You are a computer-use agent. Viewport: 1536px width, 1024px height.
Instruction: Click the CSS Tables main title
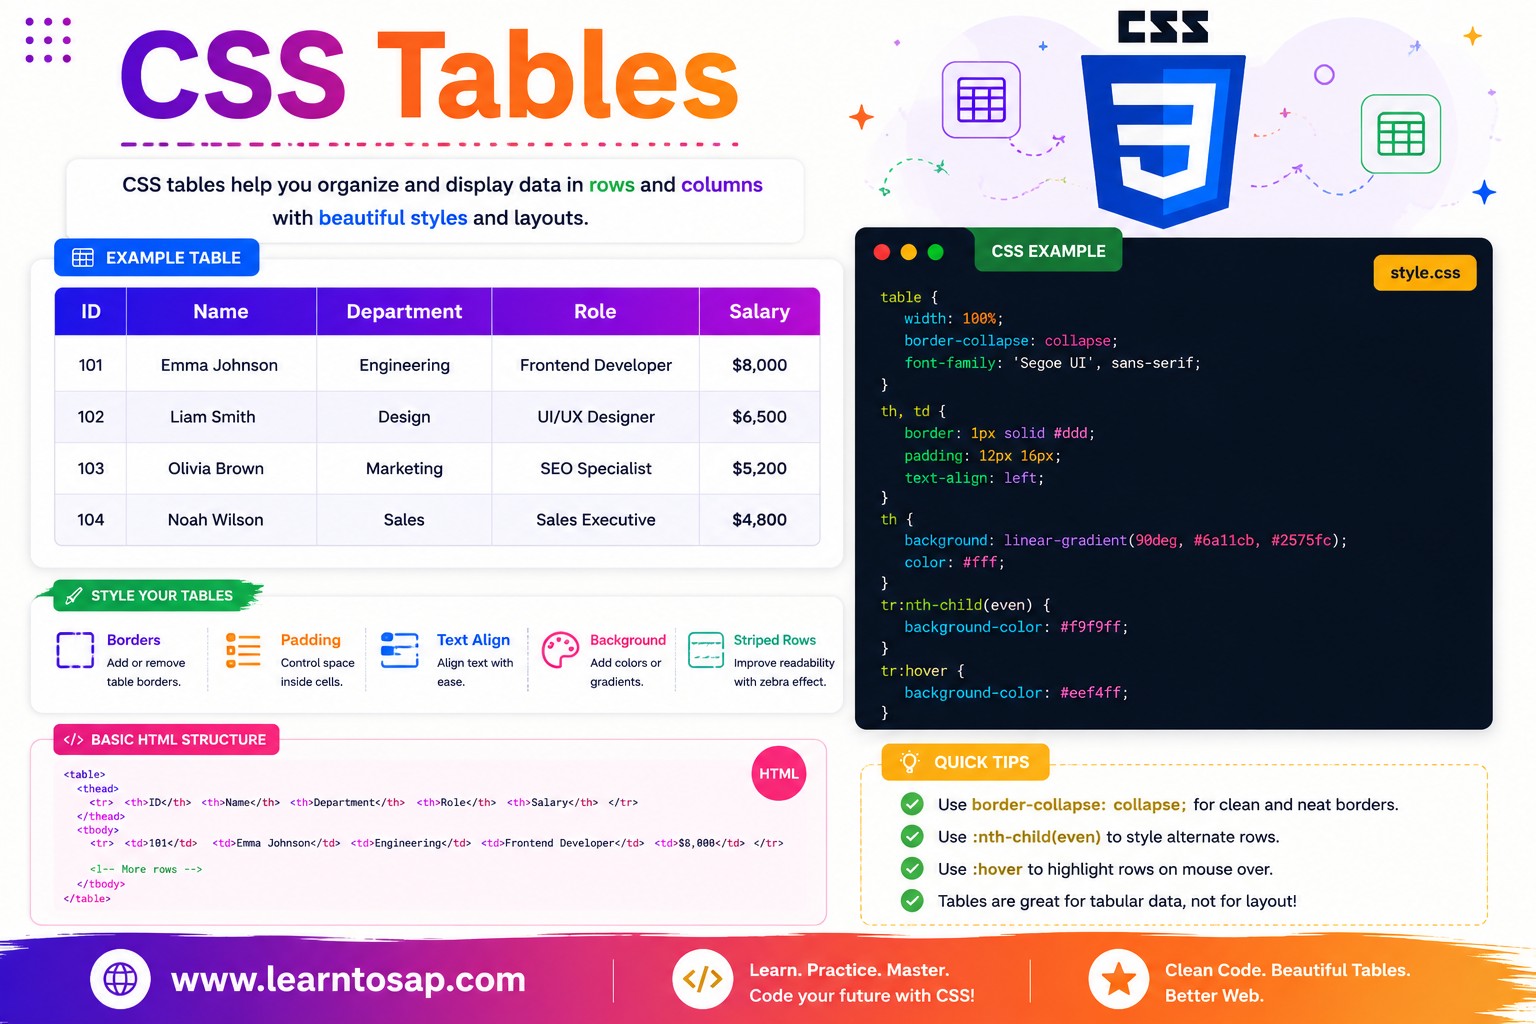430,76
